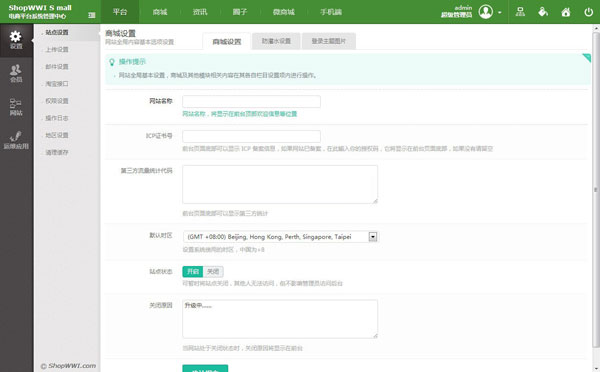This screenshot has width=600, height=372.
Task: Click the 网站名称 website name input field
Action: (251, 101)
